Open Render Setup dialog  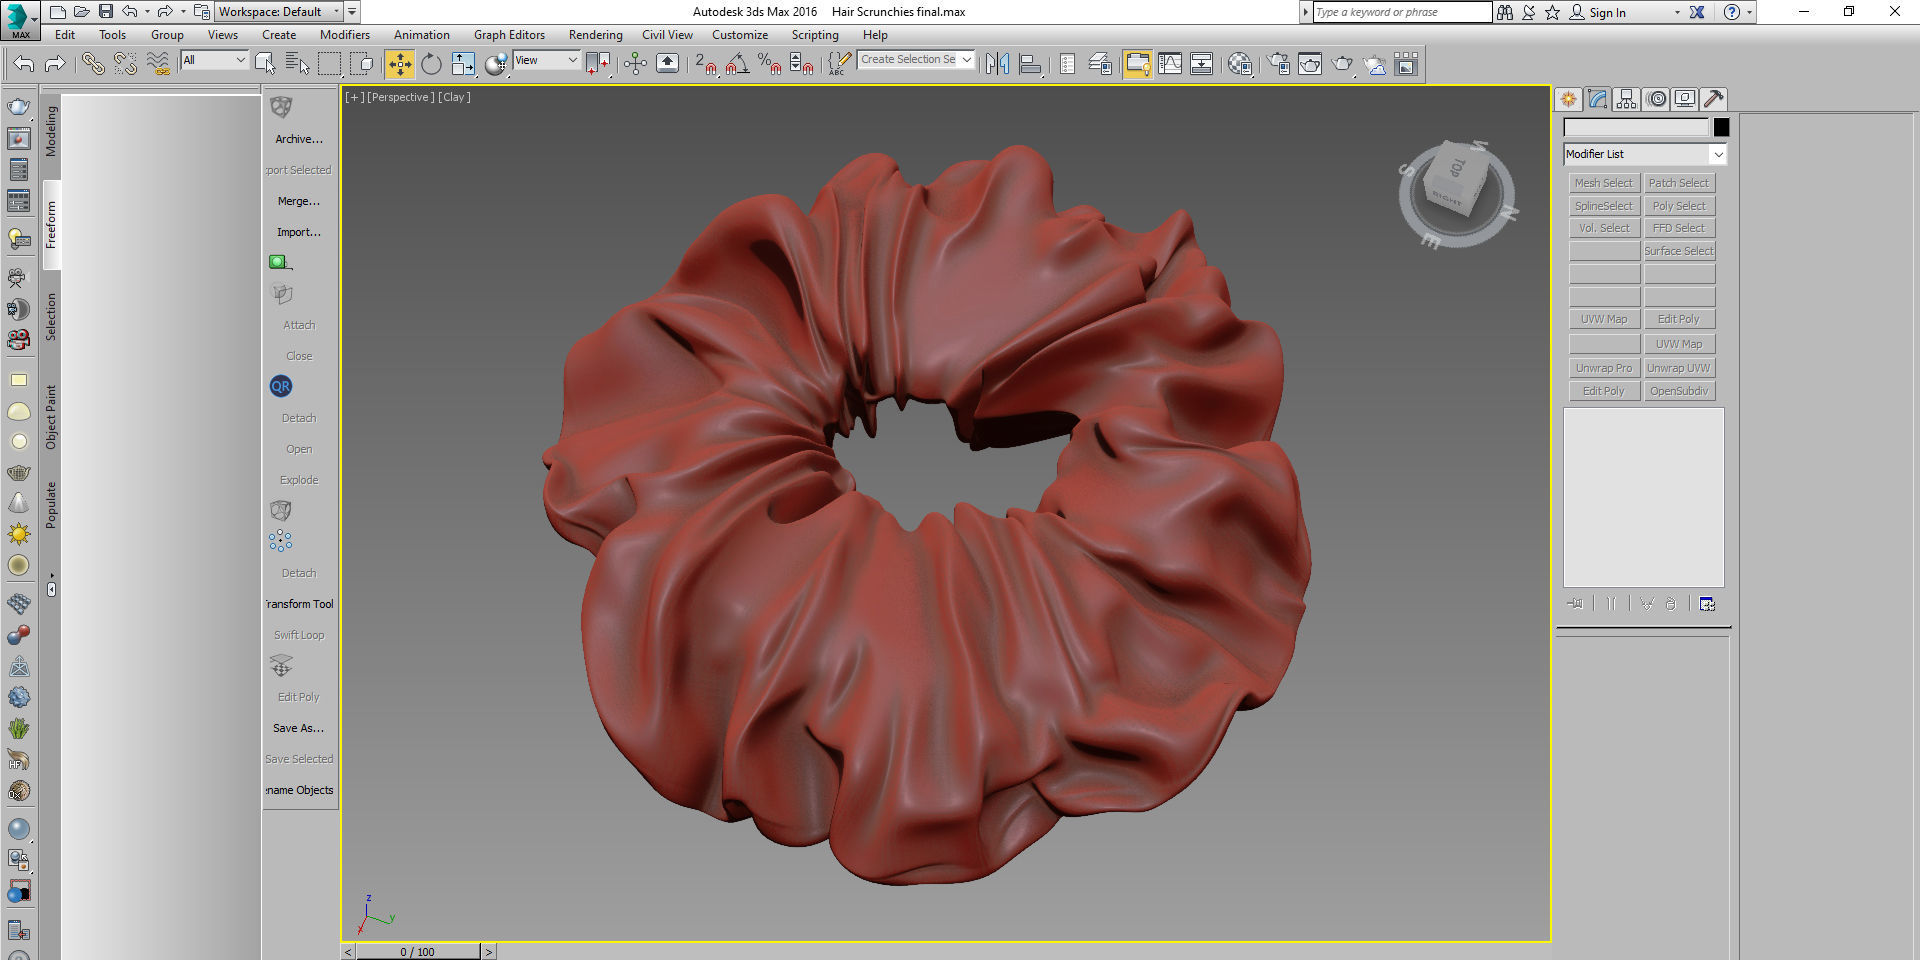point(1278,64)
